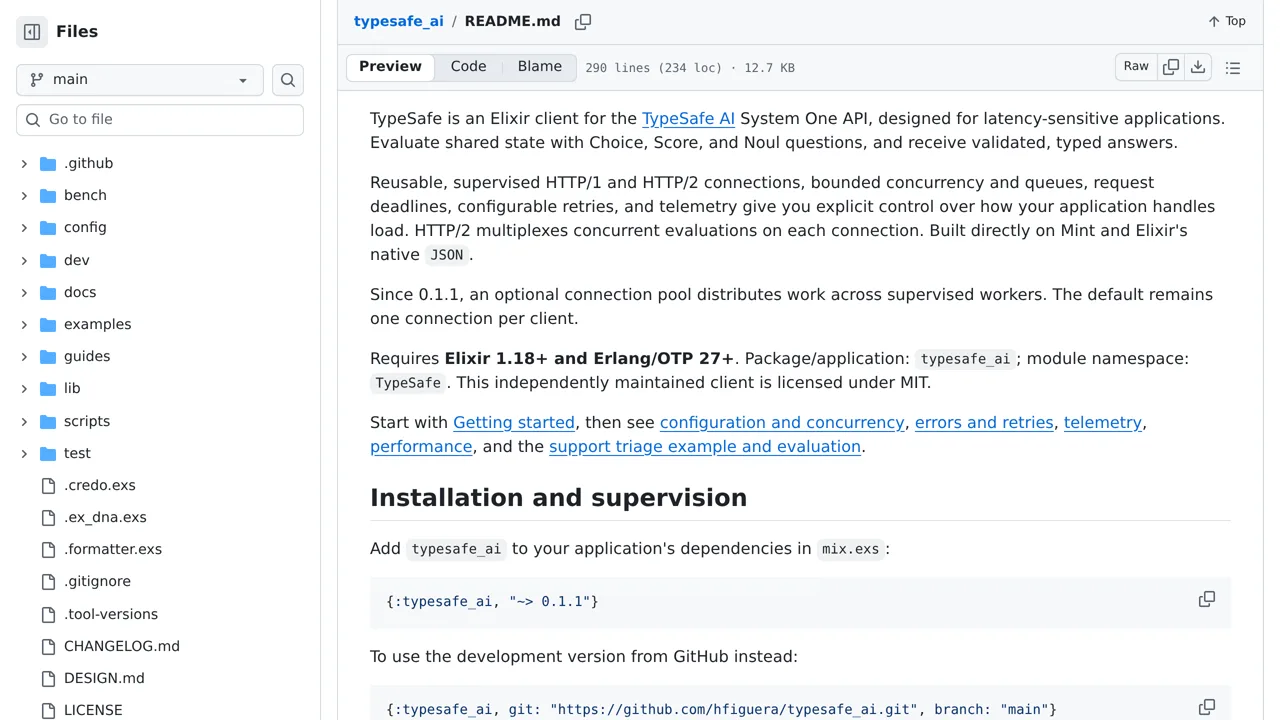Open the test folder

coord(77,453)
